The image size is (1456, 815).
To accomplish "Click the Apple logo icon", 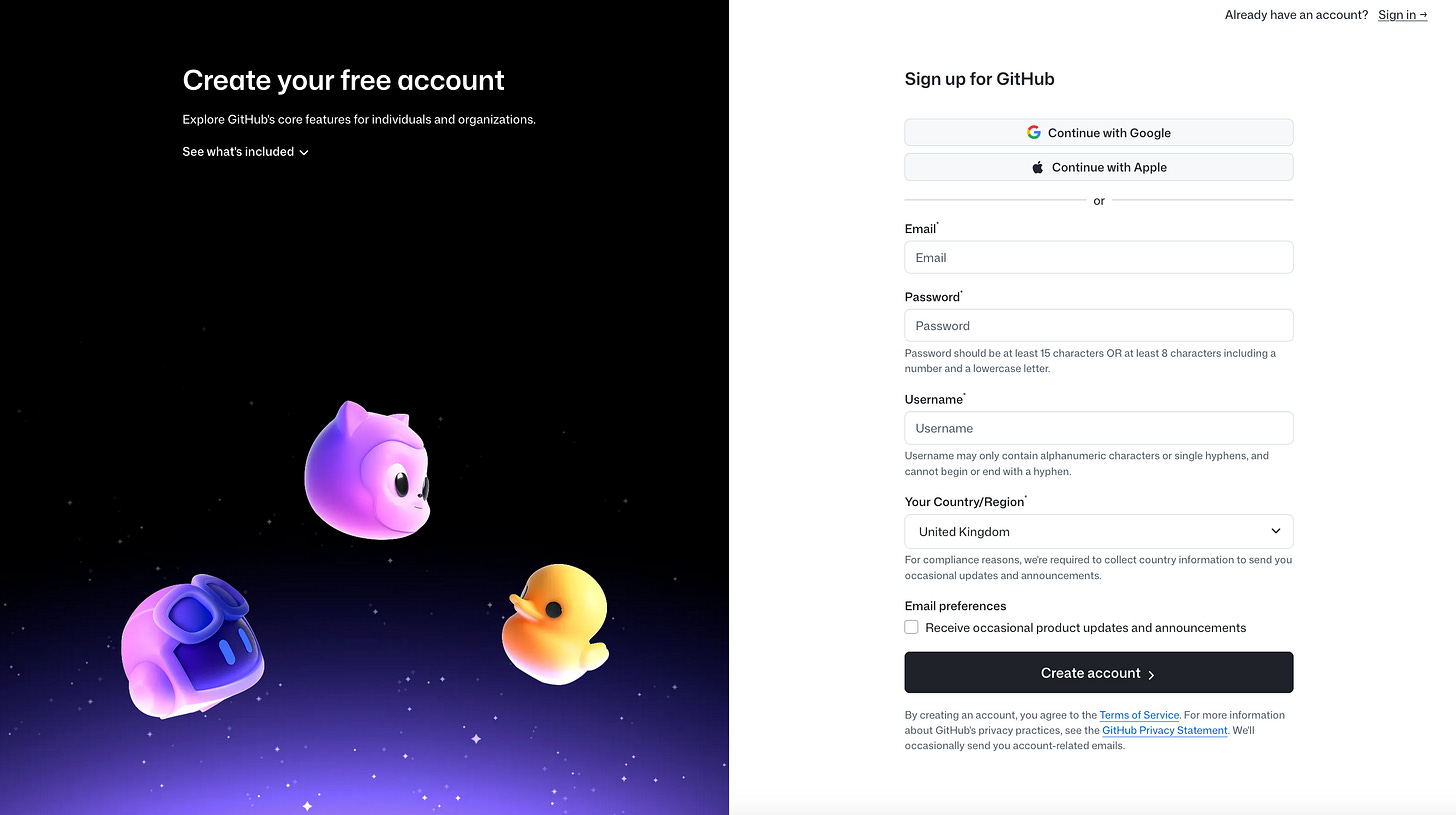I will (1038, 167).
